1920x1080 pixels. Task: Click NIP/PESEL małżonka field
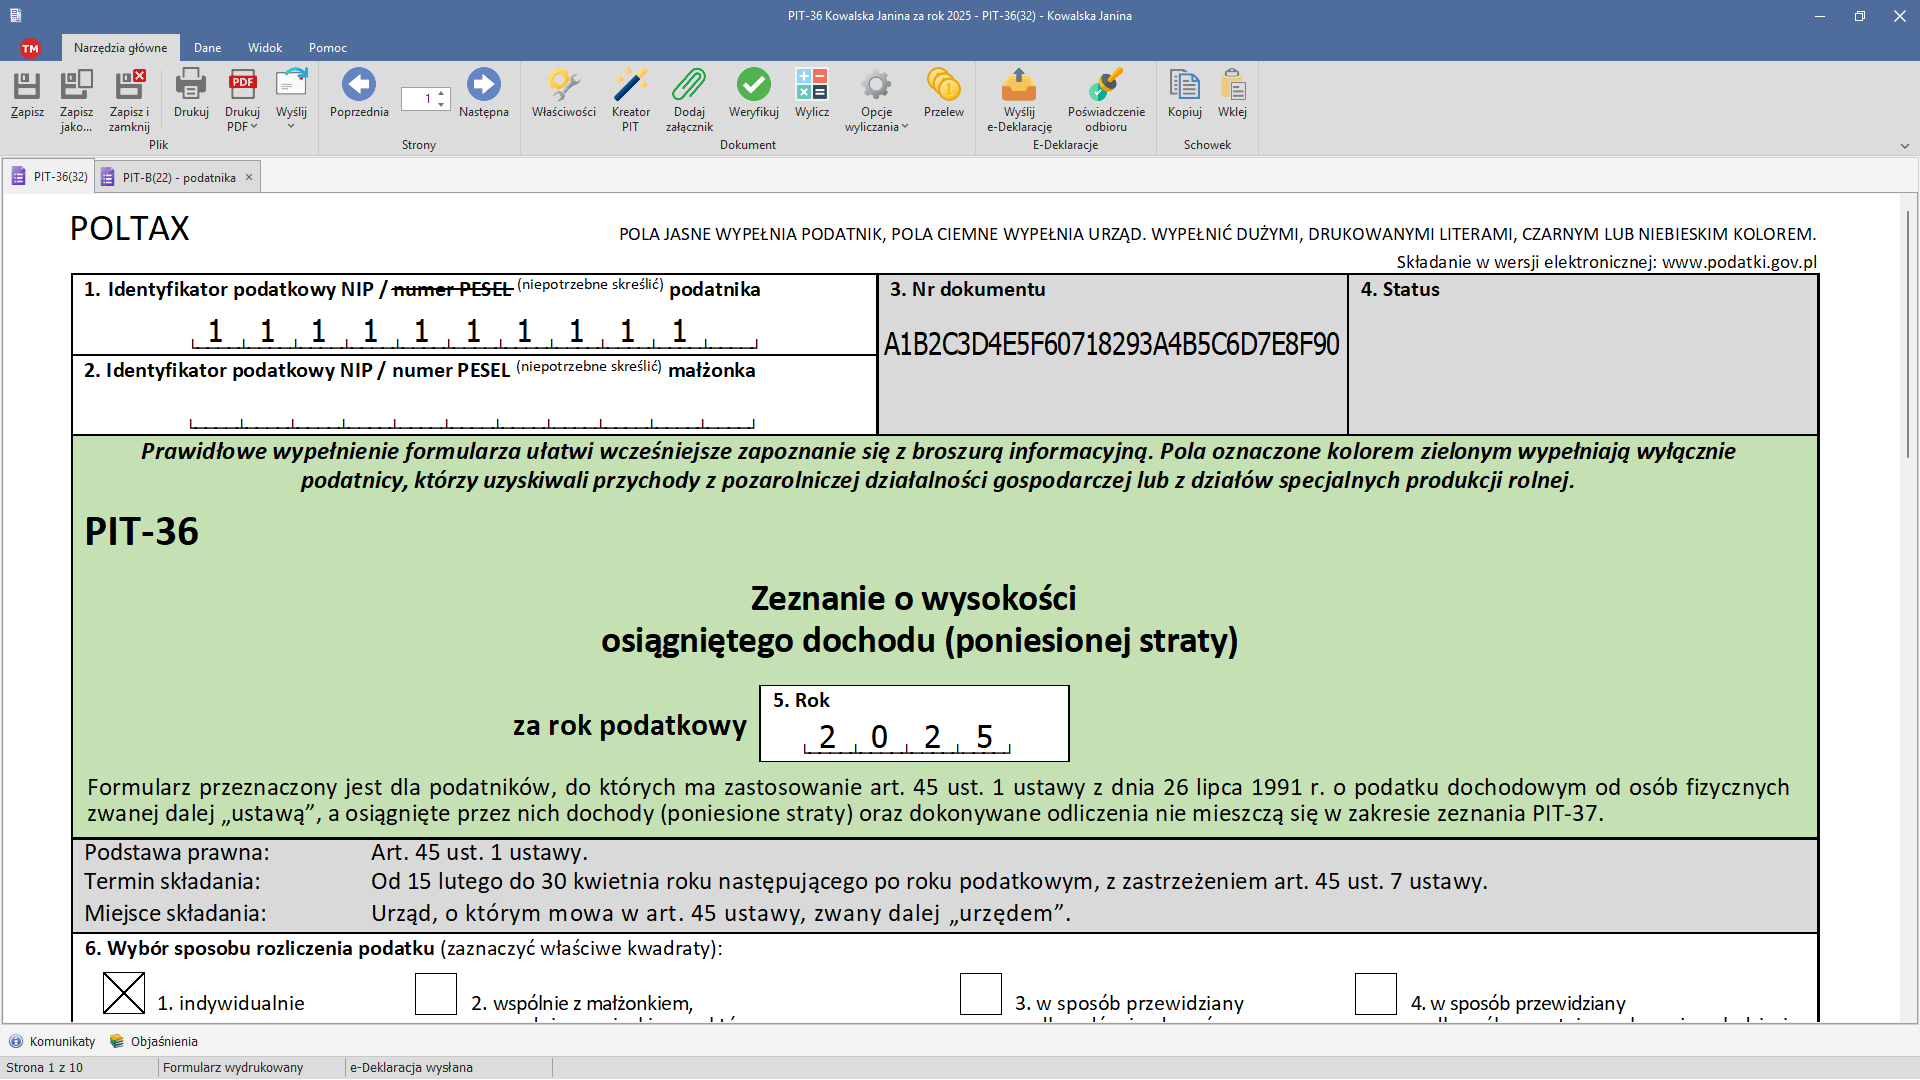point(472,412)
